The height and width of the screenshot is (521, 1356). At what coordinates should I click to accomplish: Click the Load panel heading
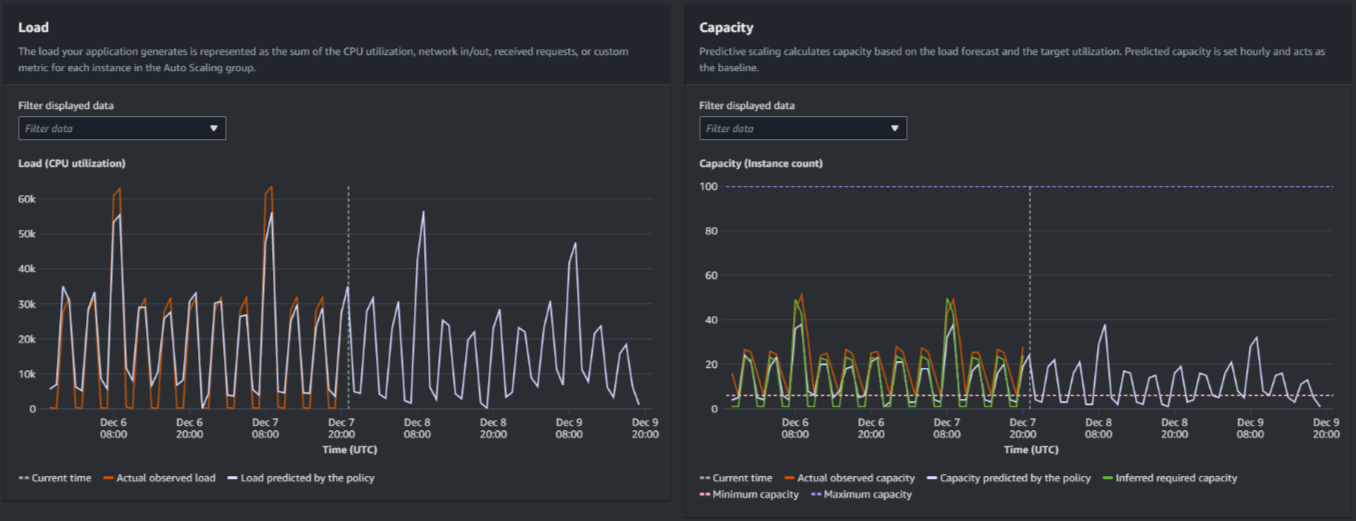[33, 27]
